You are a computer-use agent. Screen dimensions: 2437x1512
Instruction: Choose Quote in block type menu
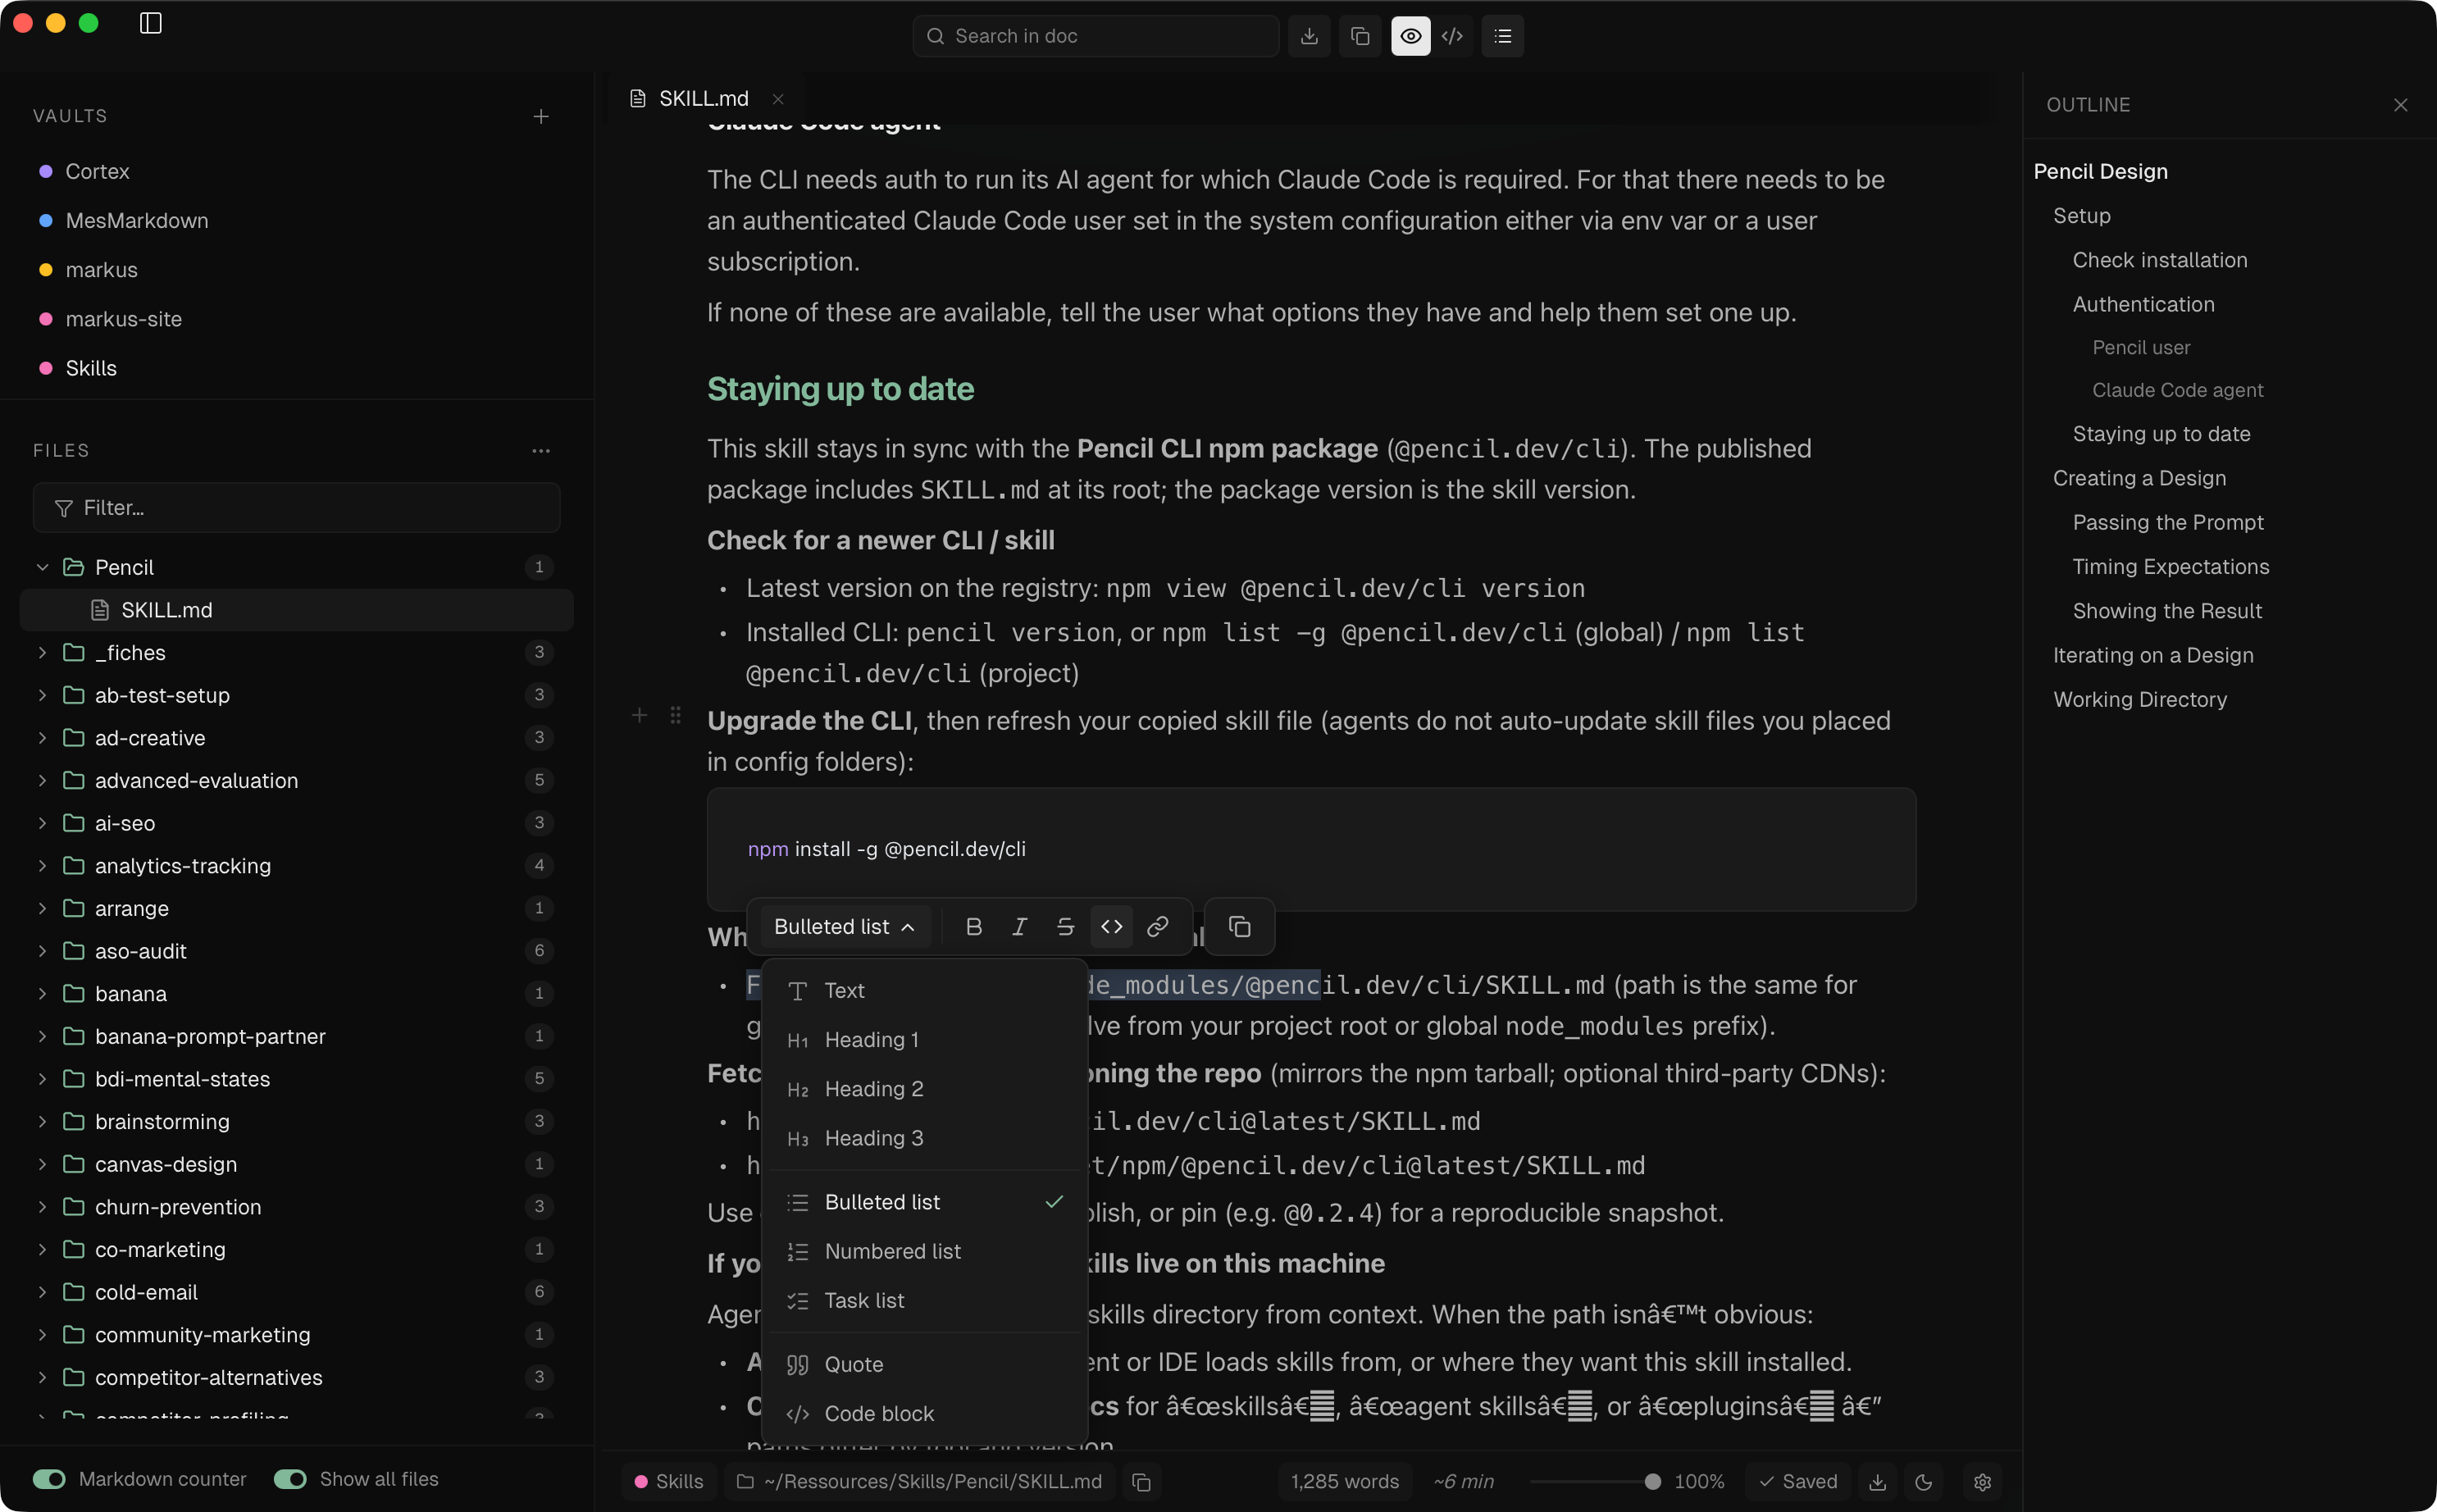pyautogui.click(x=924, y=1364)
